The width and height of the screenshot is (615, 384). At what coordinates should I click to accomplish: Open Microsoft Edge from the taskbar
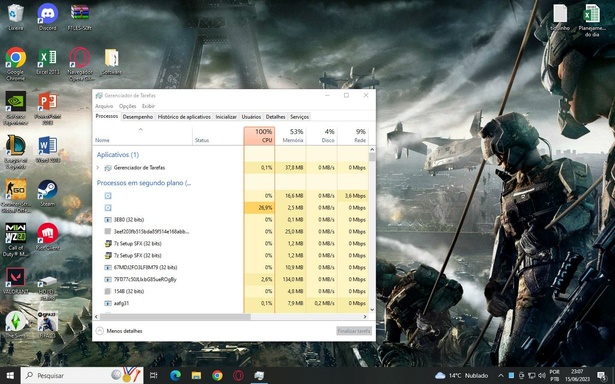175,375
